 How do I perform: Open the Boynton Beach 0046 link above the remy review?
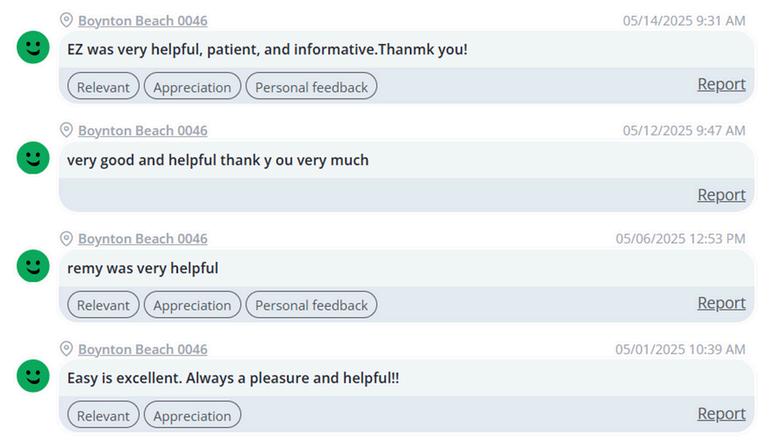tap(142, 238)
